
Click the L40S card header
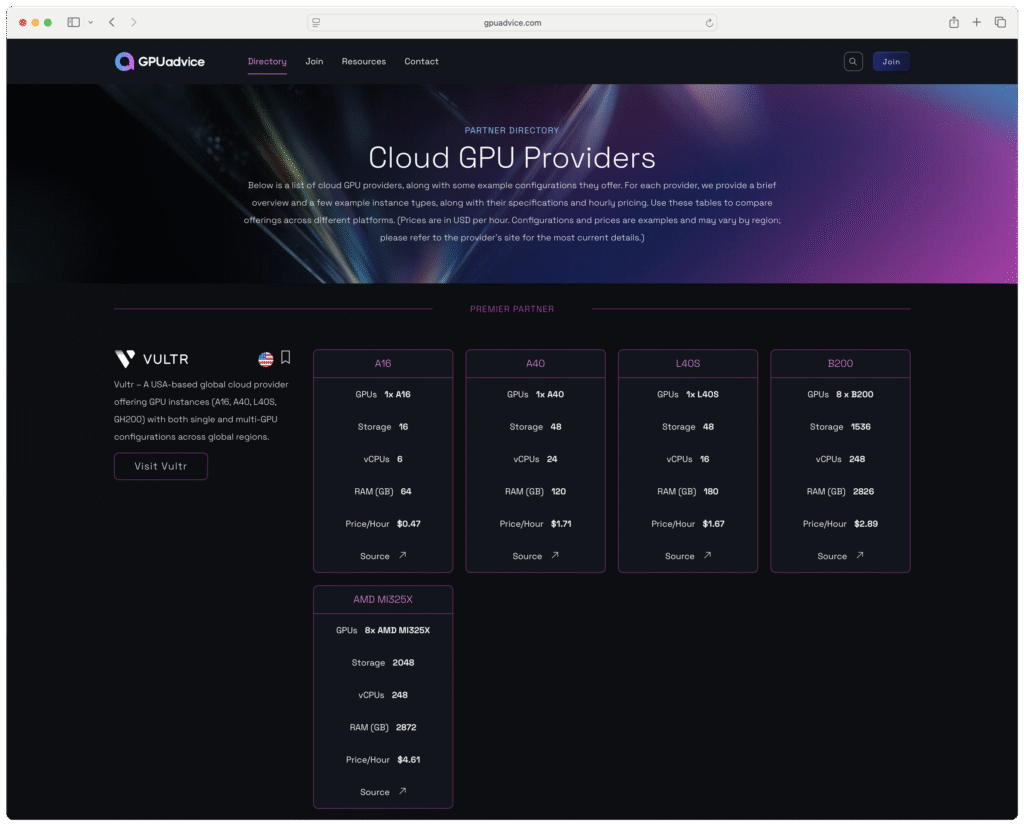688,364
